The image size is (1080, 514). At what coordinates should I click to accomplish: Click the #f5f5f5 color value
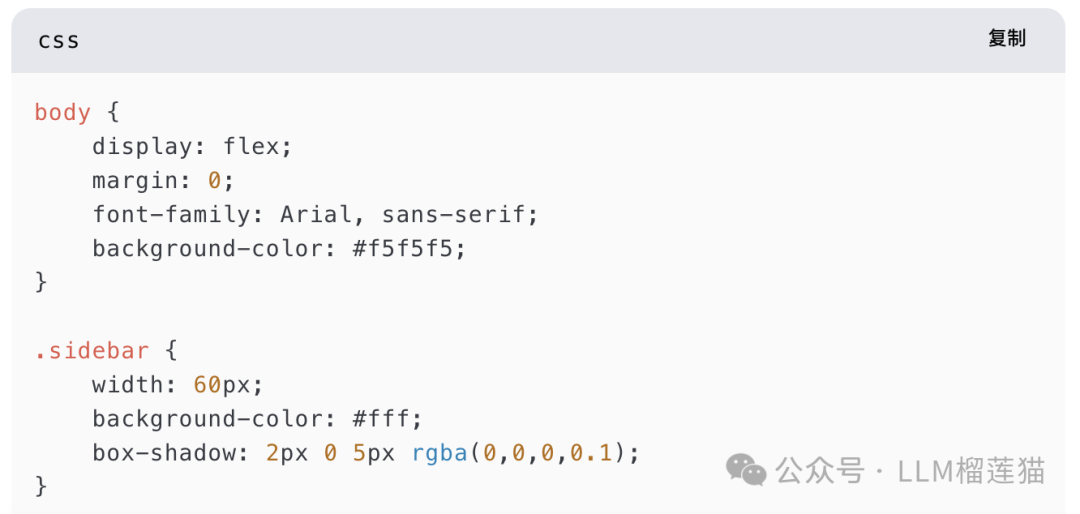click(x=409, y=248)
